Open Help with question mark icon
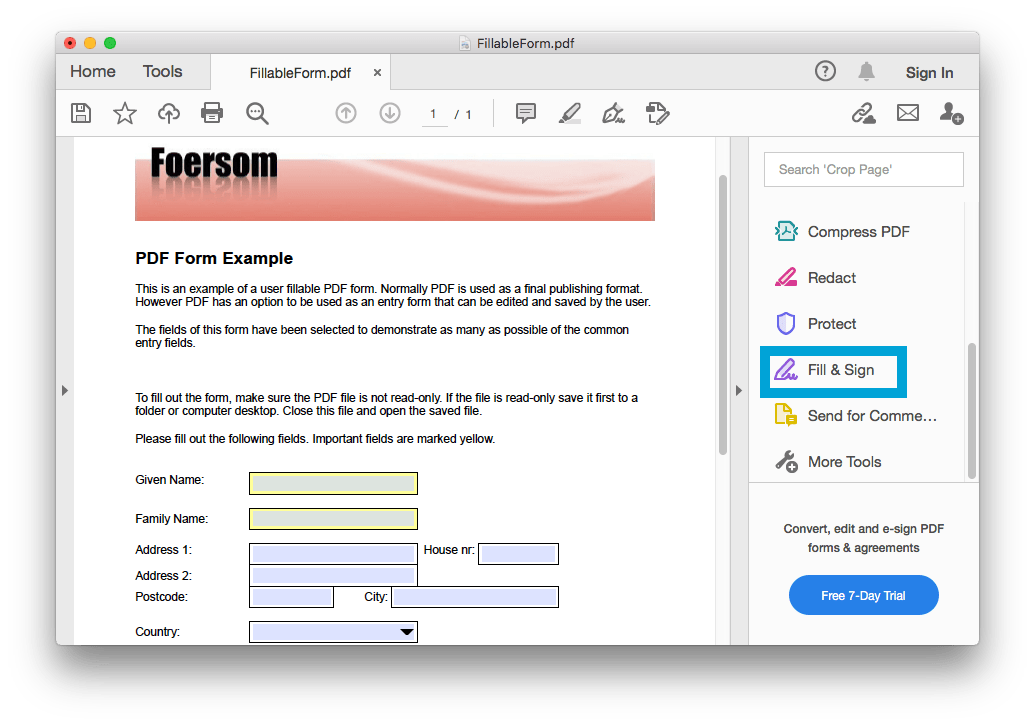 pyautogui.click(x=825, y=71)
